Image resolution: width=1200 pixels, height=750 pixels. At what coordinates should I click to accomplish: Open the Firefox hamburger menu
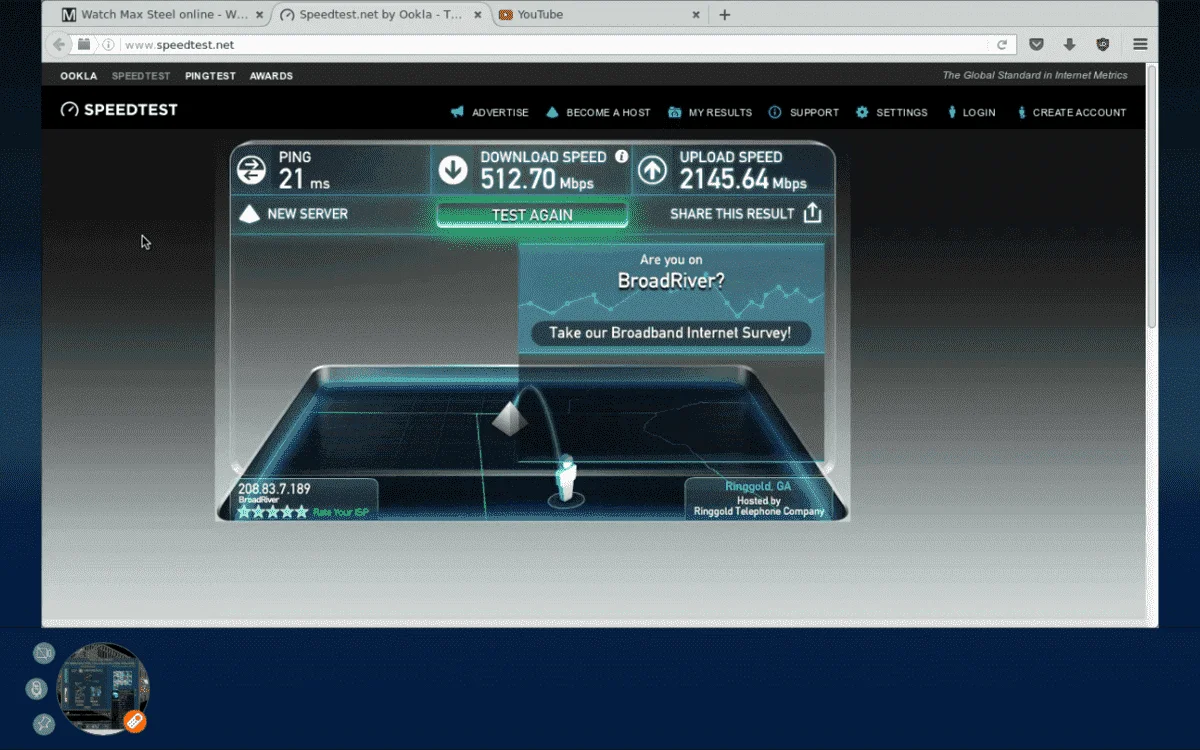tap(1140, 44)
